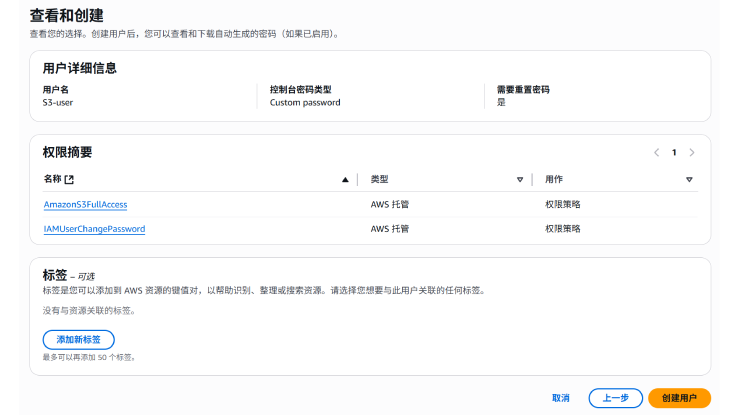Select page 1 in the pagination
Screen dimensions: 739x415
(x=674, y=153)
